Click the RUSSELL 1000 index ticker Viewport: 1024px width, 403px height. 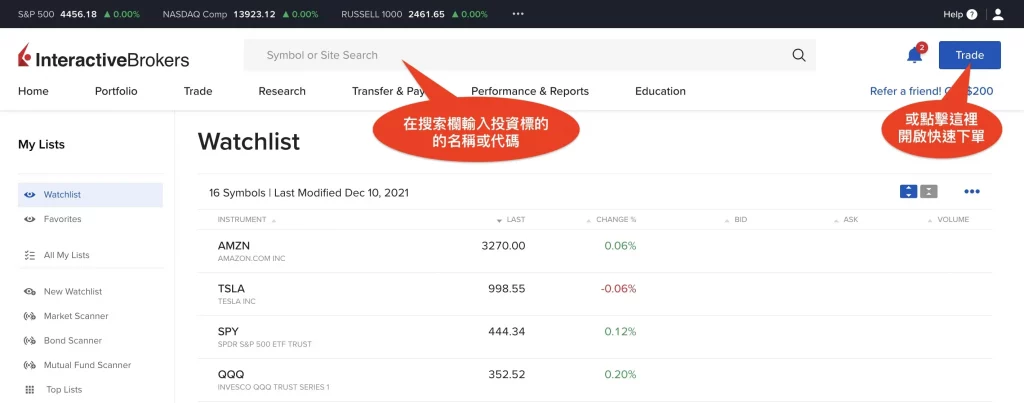(415, 14)
